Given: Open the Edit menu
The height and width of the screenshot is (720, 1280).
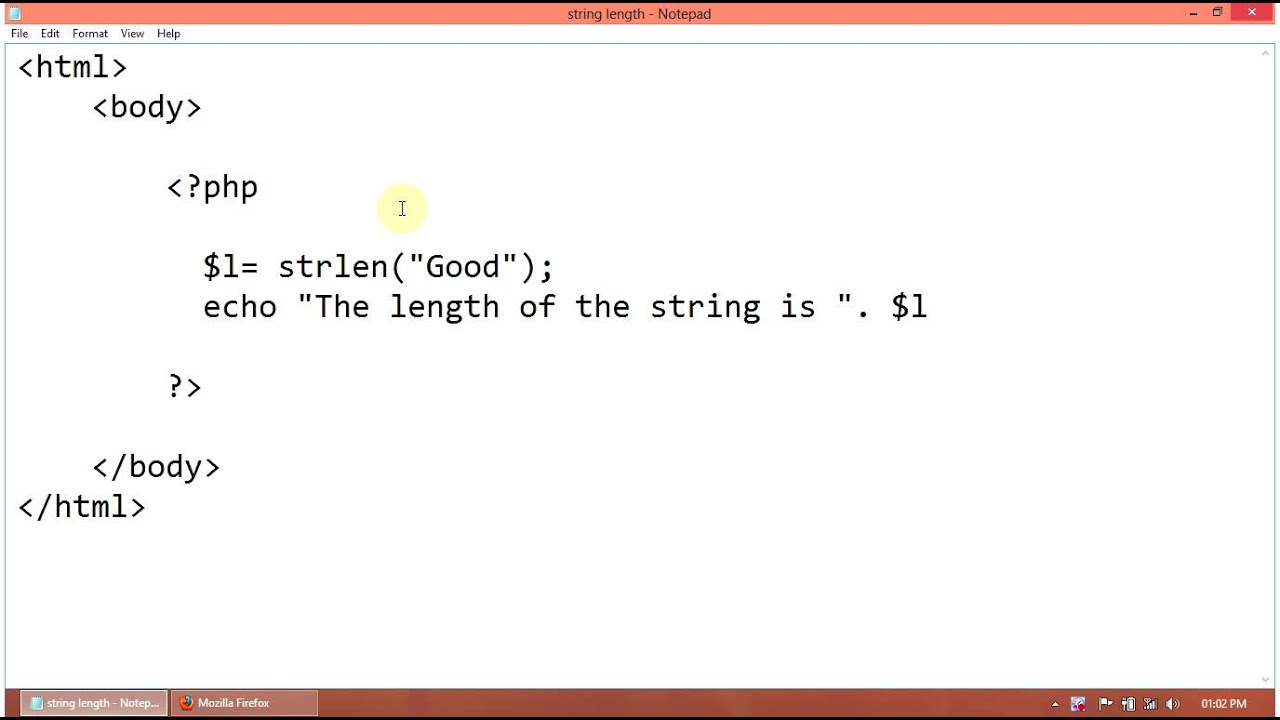Looking at the screenshot, I should tap(50, 34).
